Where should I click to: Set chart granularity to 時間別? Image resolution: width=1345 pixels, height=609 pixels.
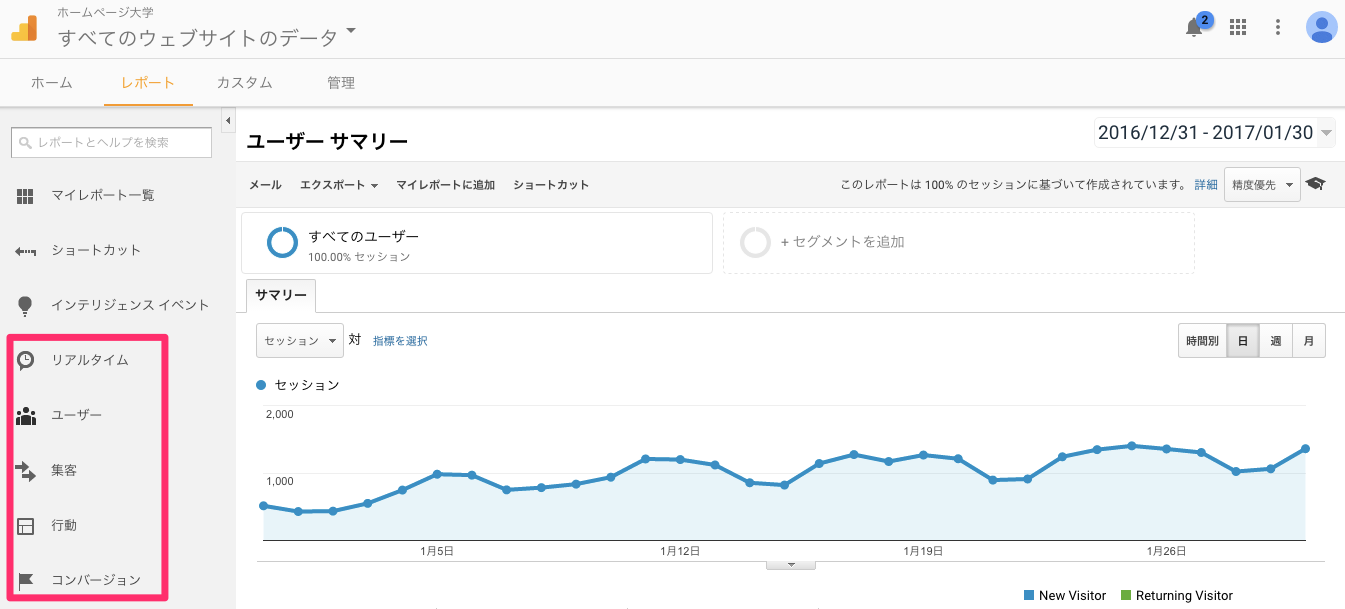click(x=1202, y=341)
